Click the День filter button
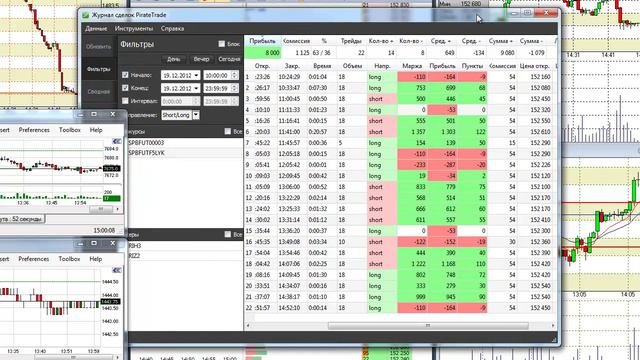640x360 pixels. 173,59
